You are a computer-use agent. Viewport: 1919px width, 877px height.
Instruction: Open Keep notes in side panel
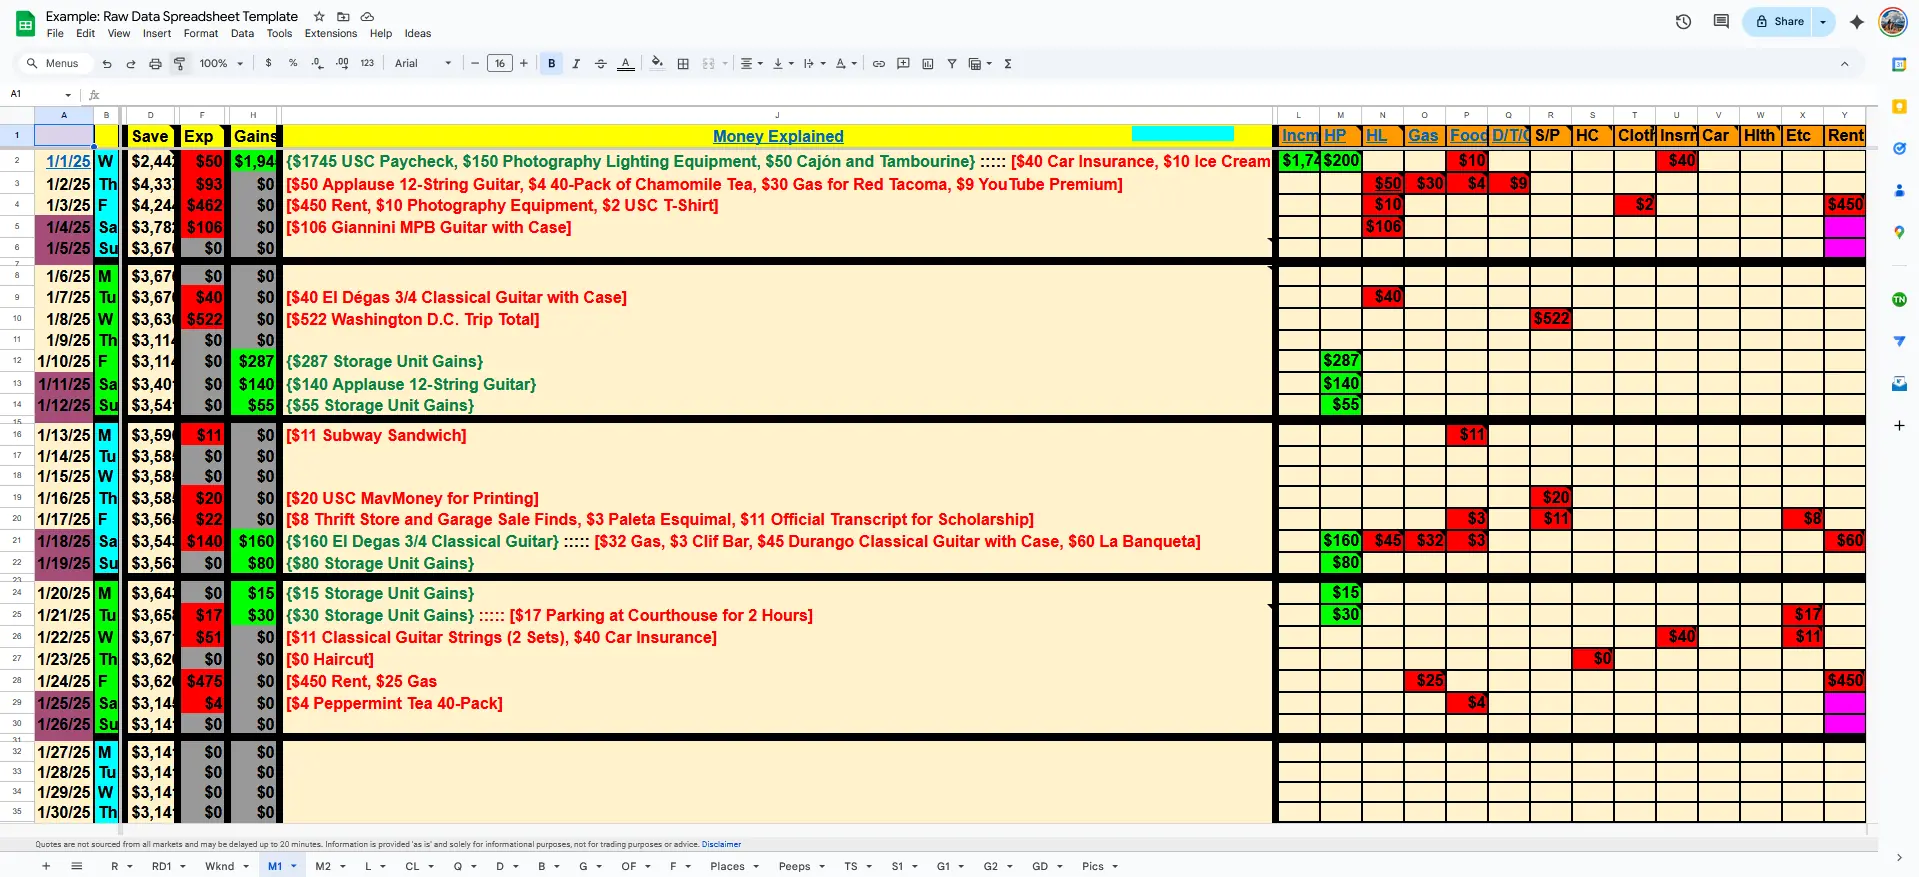(1899, 106)
